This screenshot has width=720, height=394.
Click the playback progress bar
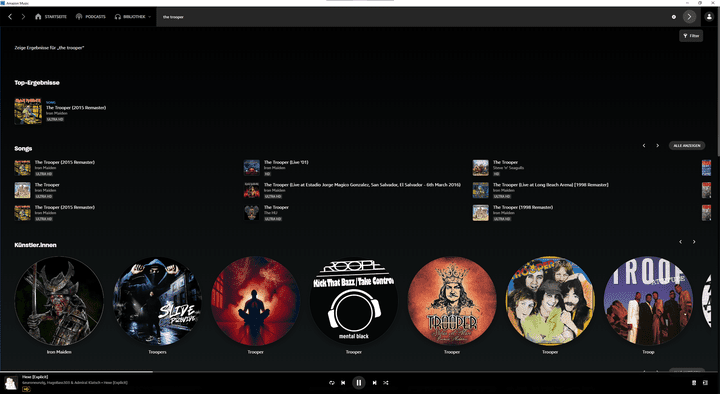[360, 371]
